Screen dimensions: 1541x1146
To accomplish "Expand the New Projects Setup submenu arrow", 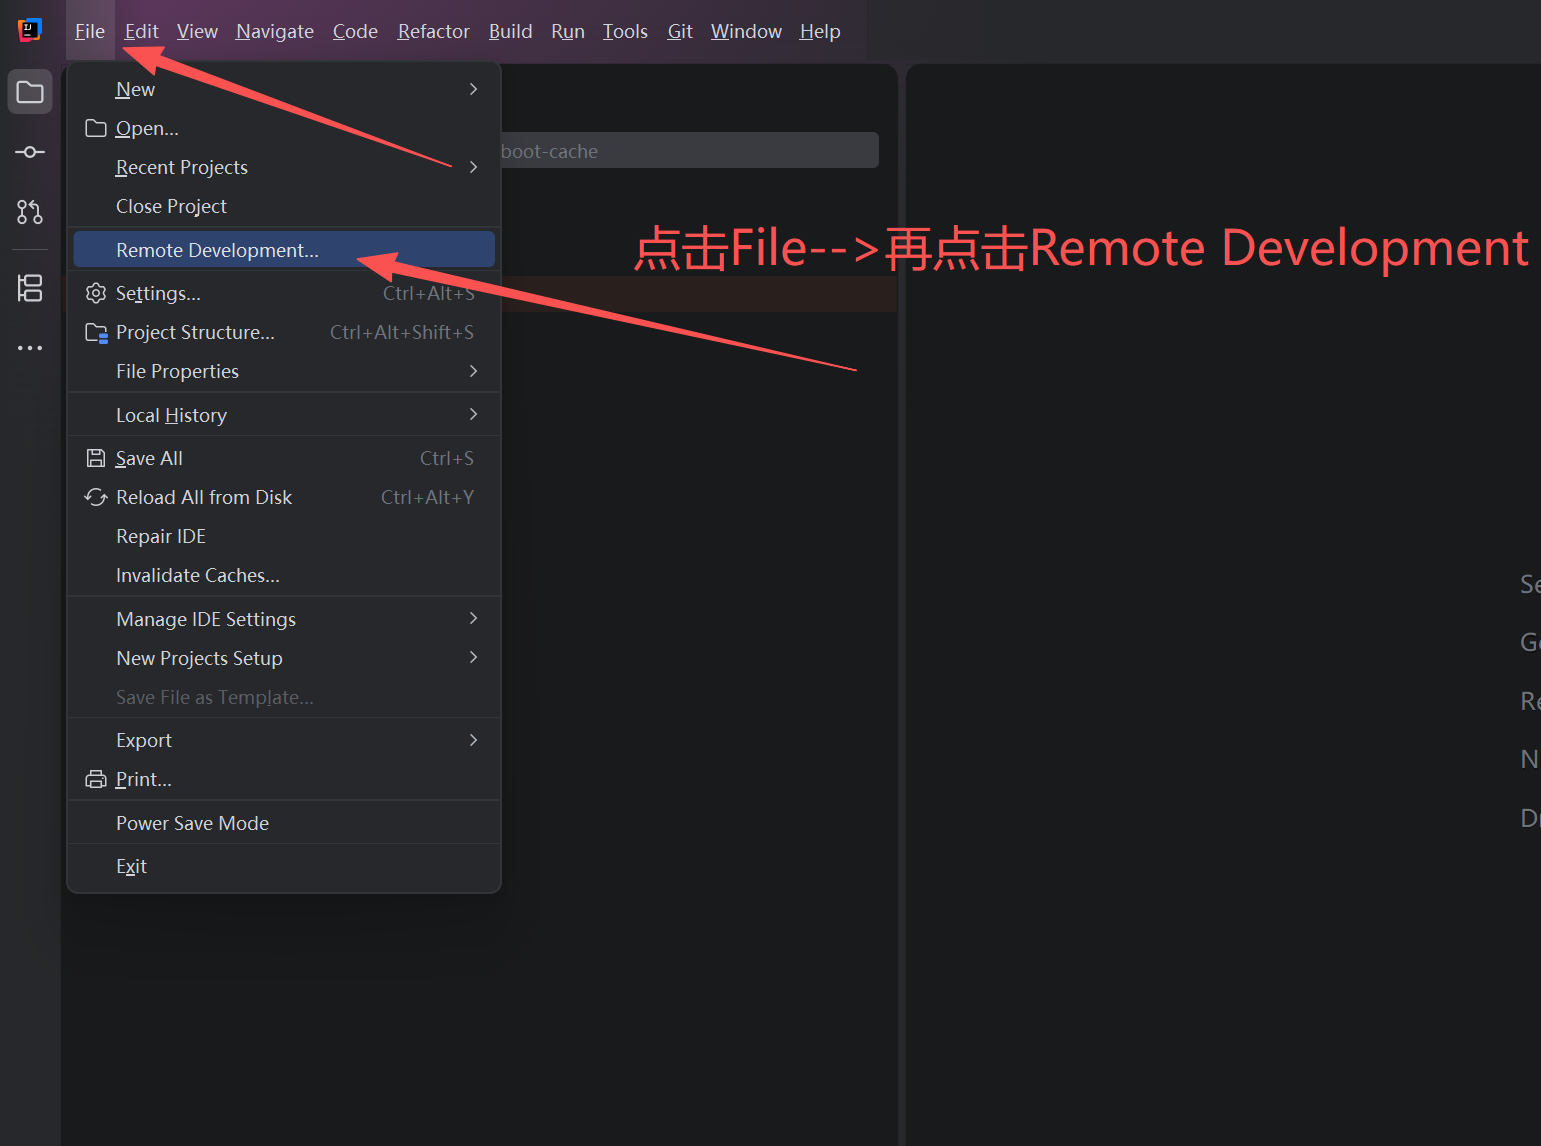I will (x=473, y=657).
